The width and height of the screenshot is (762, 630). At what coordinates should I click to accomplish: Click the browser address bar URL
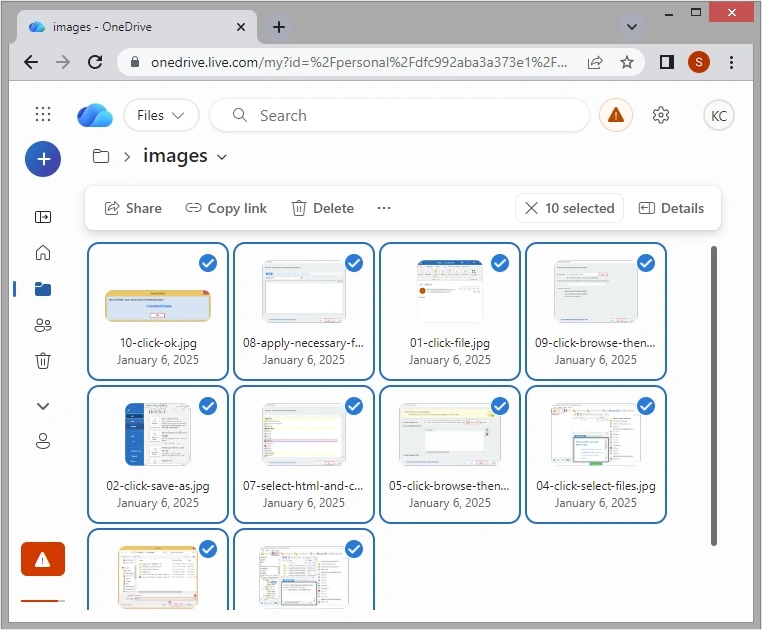point(359,62)
